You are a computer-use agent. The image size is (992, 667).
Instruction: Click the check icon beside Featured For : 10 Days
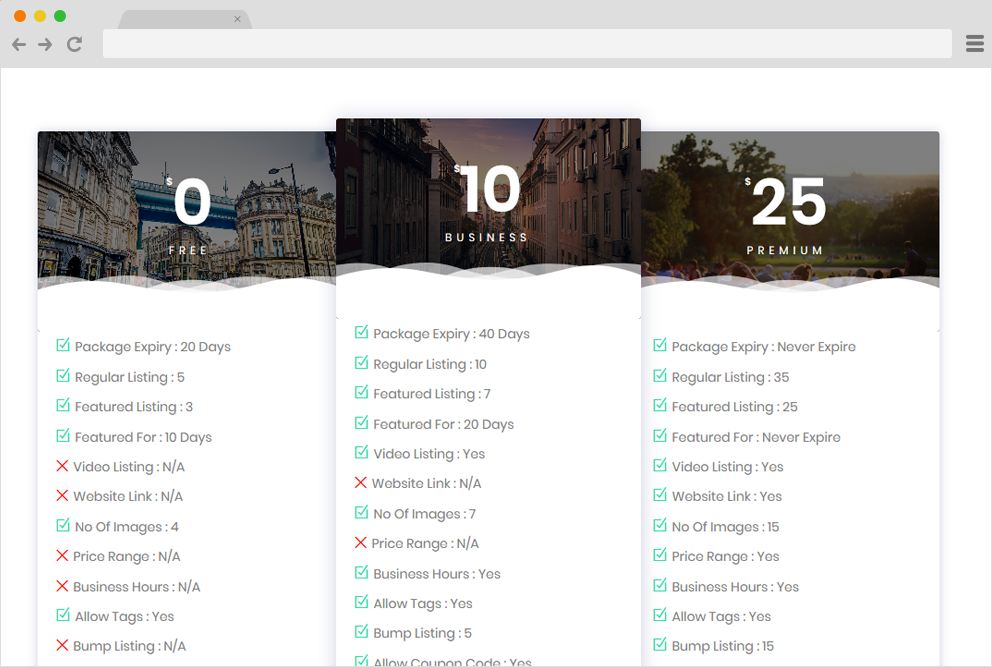coord(63,435)
